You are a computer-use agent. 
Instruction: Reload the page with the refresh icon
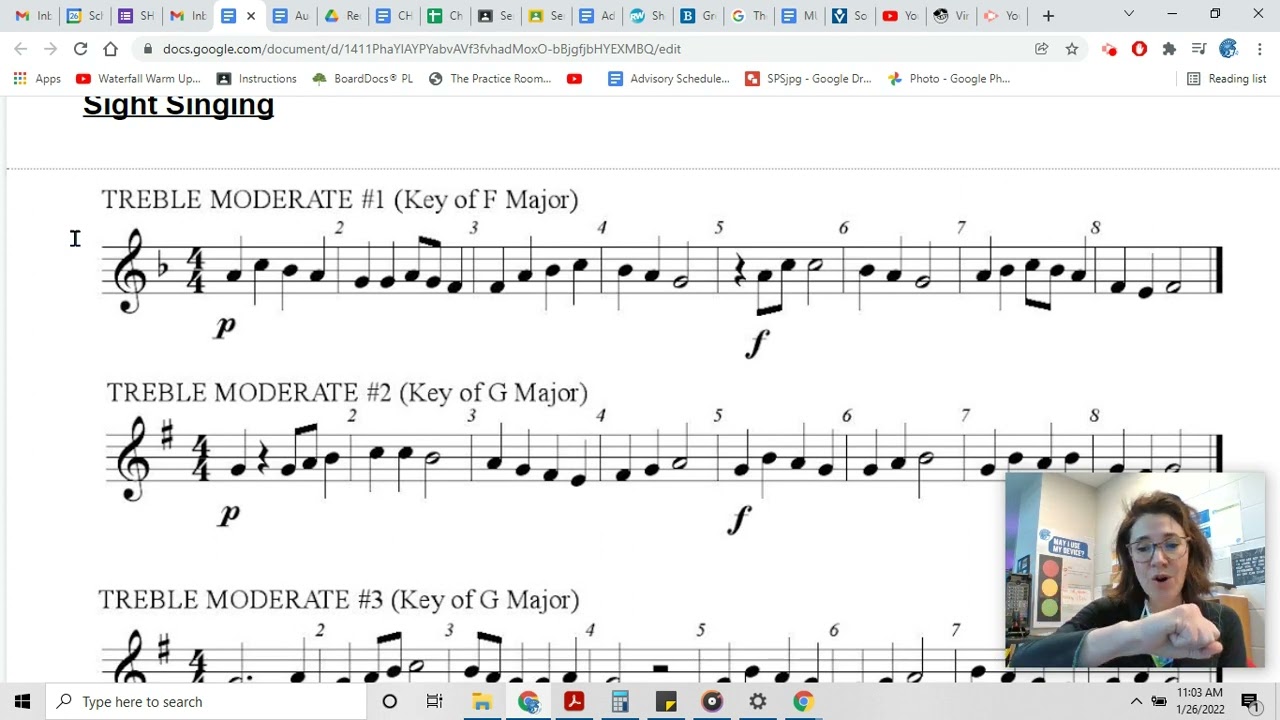(x=80, y=48)
